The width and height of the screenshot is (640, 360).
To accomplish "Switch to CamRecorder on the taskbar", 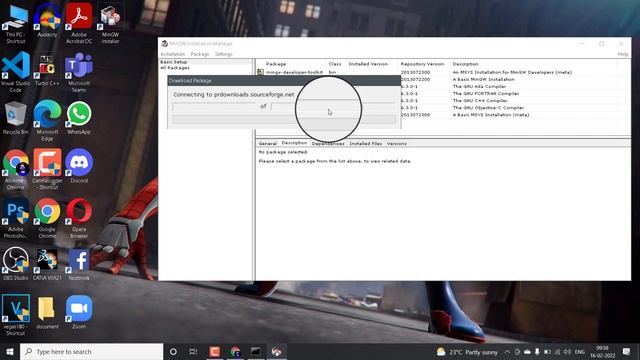I will [x=215, y=351].
